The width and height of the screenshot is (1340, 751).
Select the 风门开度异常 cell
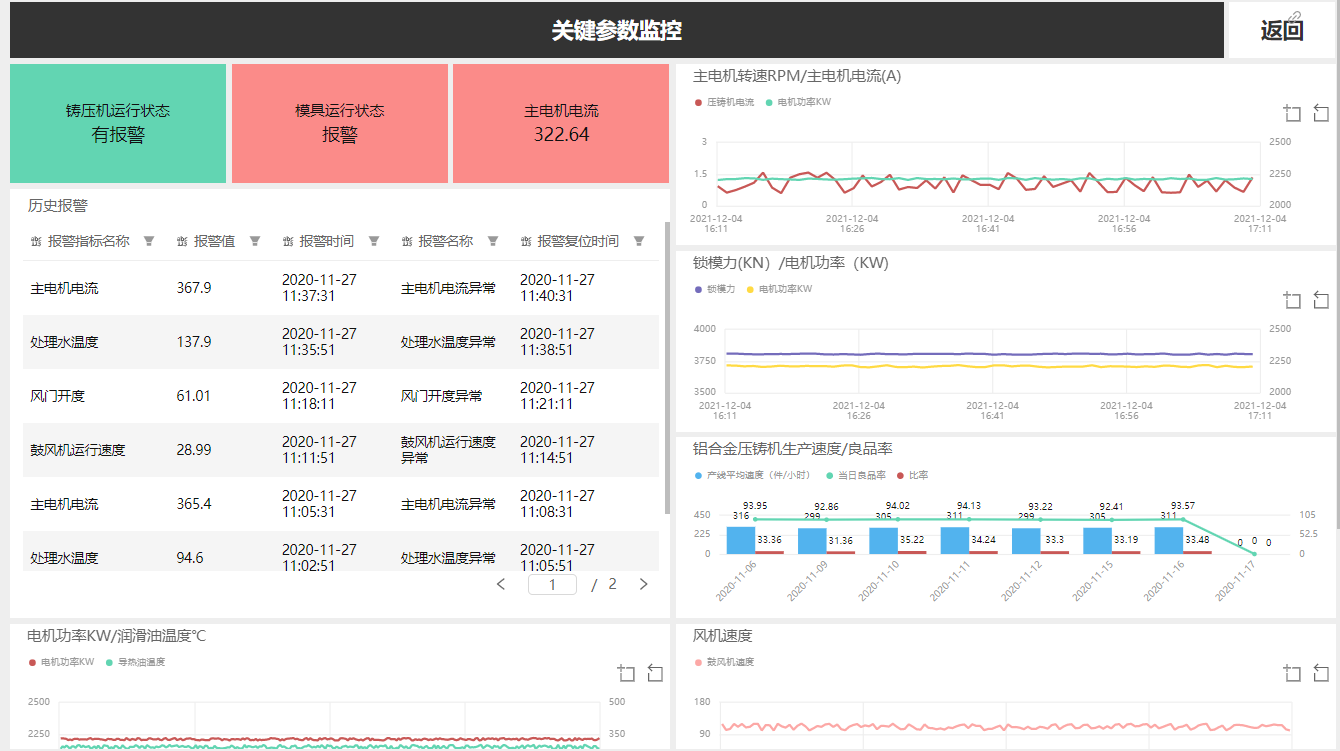click(x=441, y=396)
